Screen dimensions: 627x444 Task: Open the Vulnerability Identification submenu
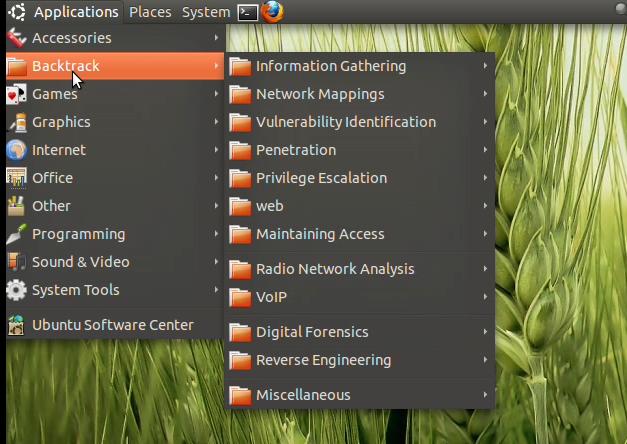[360, 122]
